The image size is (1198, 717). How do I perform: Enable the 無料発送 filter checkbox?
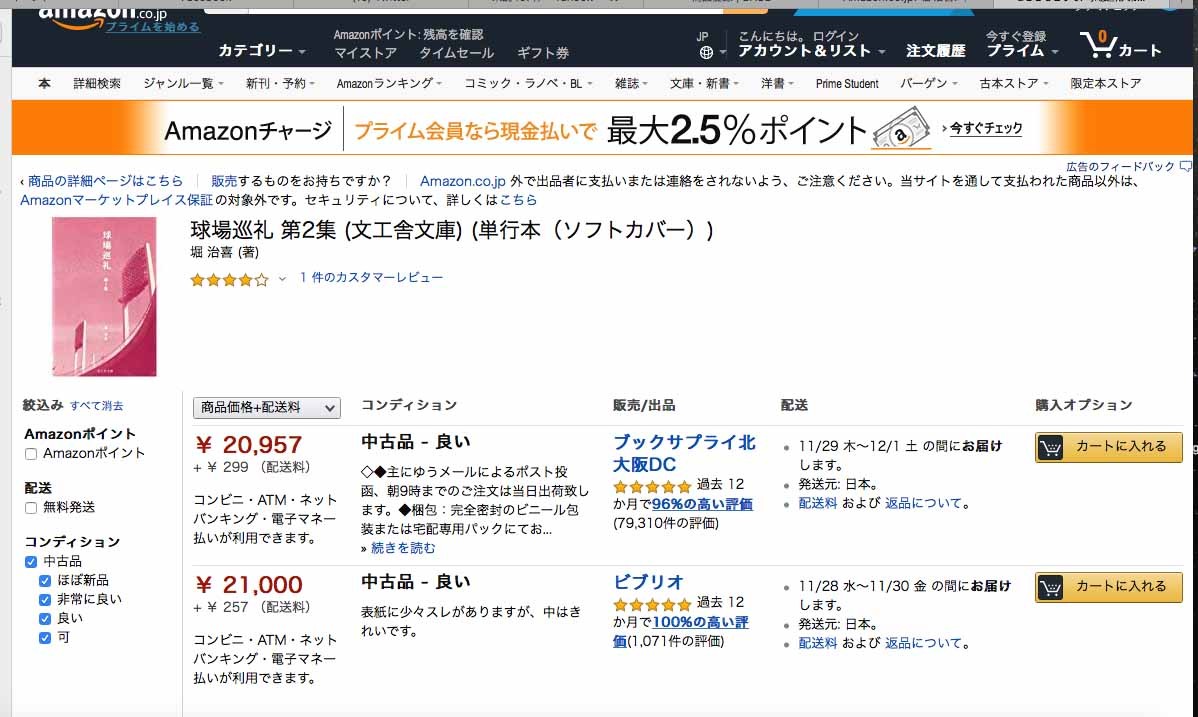(31, 508)
